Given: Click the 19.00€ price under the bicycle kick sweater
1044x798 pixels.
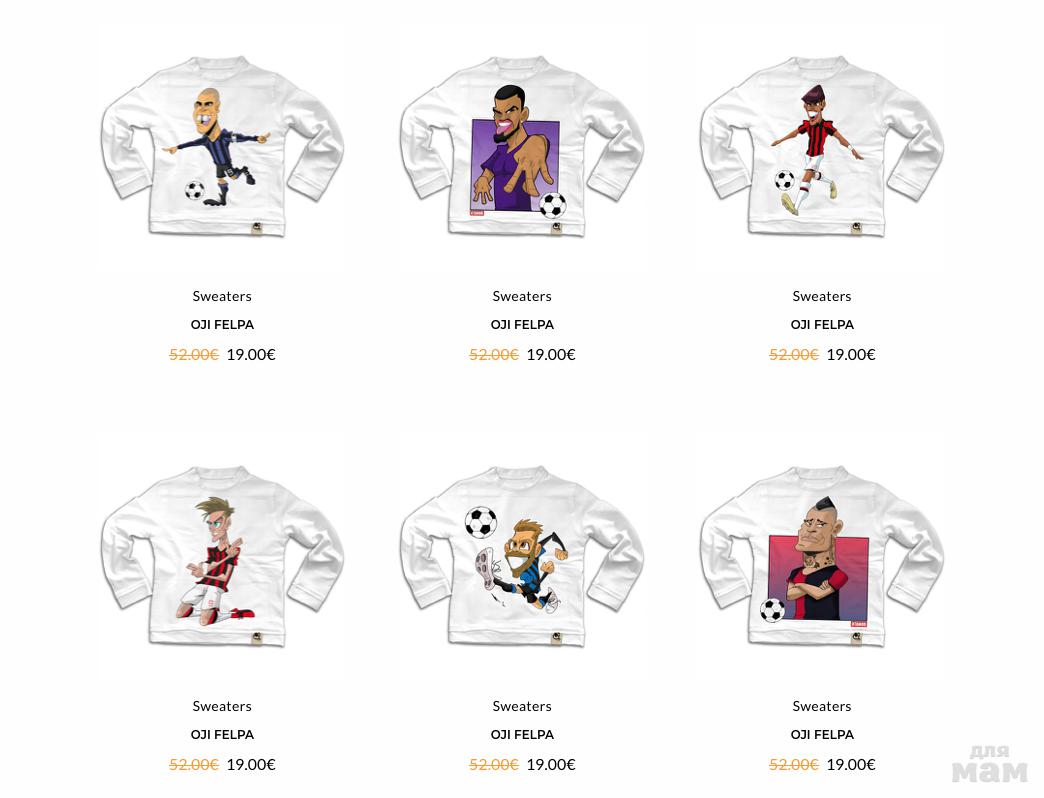Looking at the screenshot, I should [x=551, y=764].
